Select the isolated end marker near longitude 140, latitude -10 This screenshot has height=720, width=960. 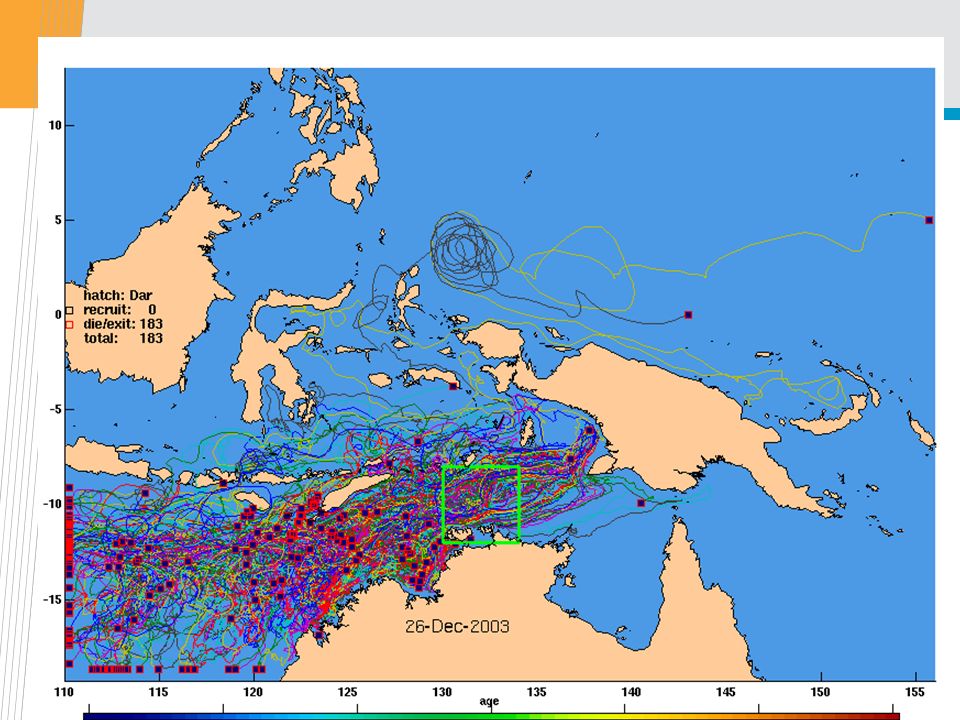pos(641,503)
